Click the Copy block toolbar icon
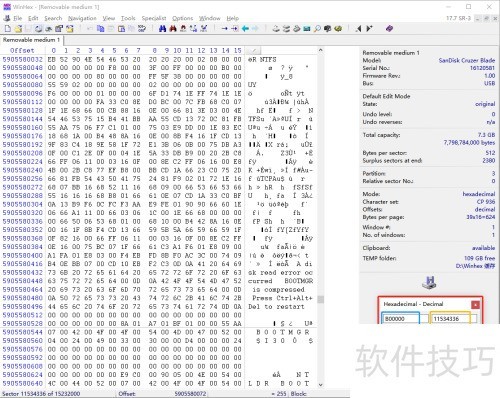 (x=100, y=29)
